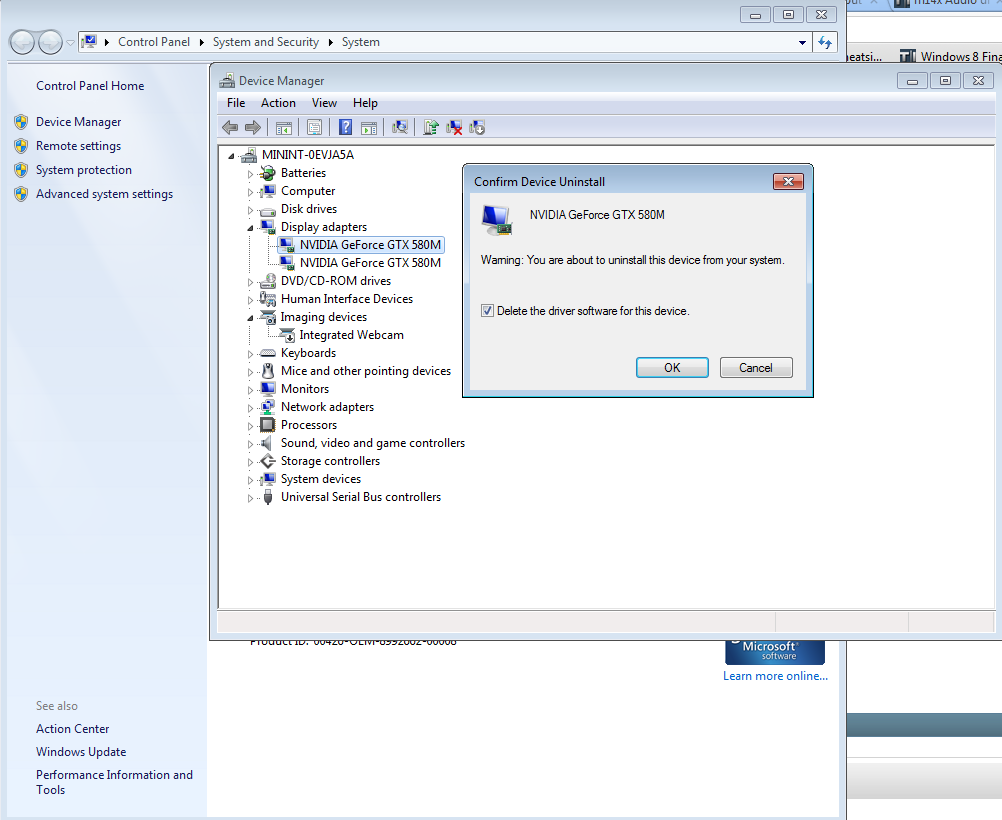Screen dimensions: 1002x820
Task: Open the Action menu
Action: [x=278, y=103]
